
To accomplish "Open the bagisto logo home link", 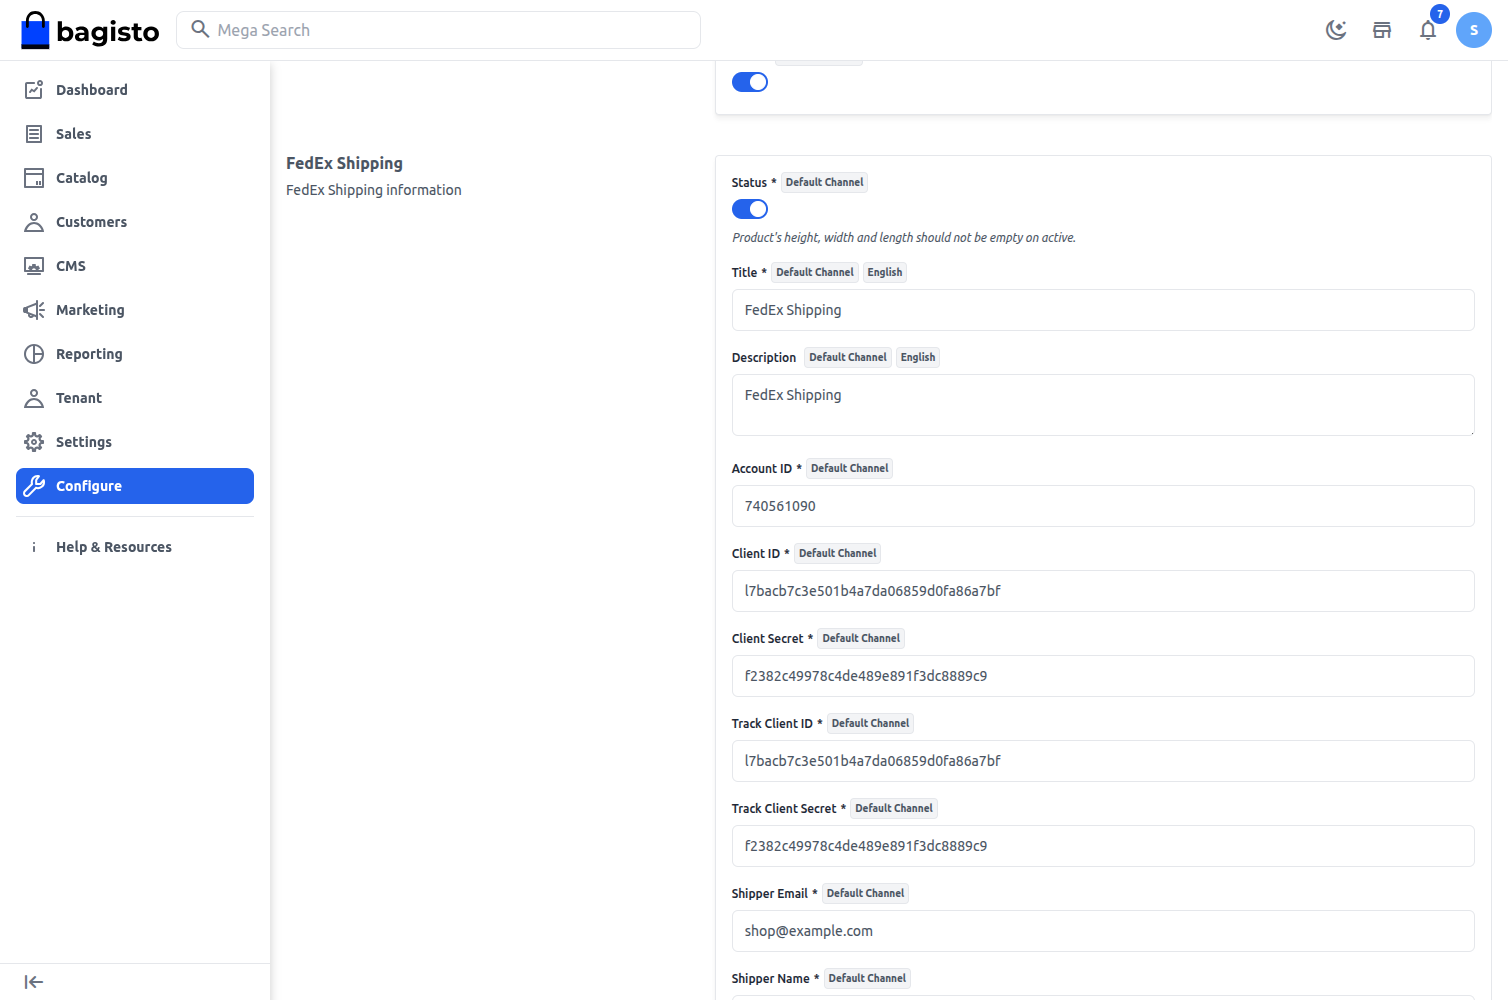I will tap(90, 30).
